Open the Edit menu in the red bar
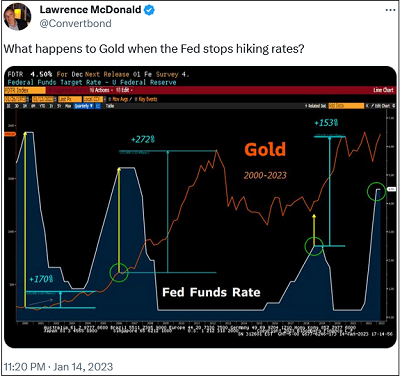 tap(125, 90)
